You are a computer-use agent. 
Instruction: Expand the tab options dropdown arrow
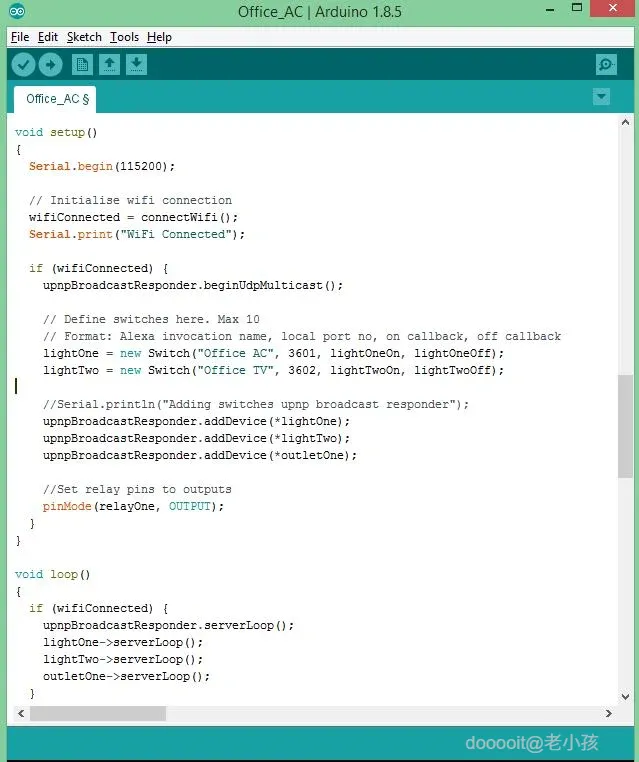pos(601,97)
